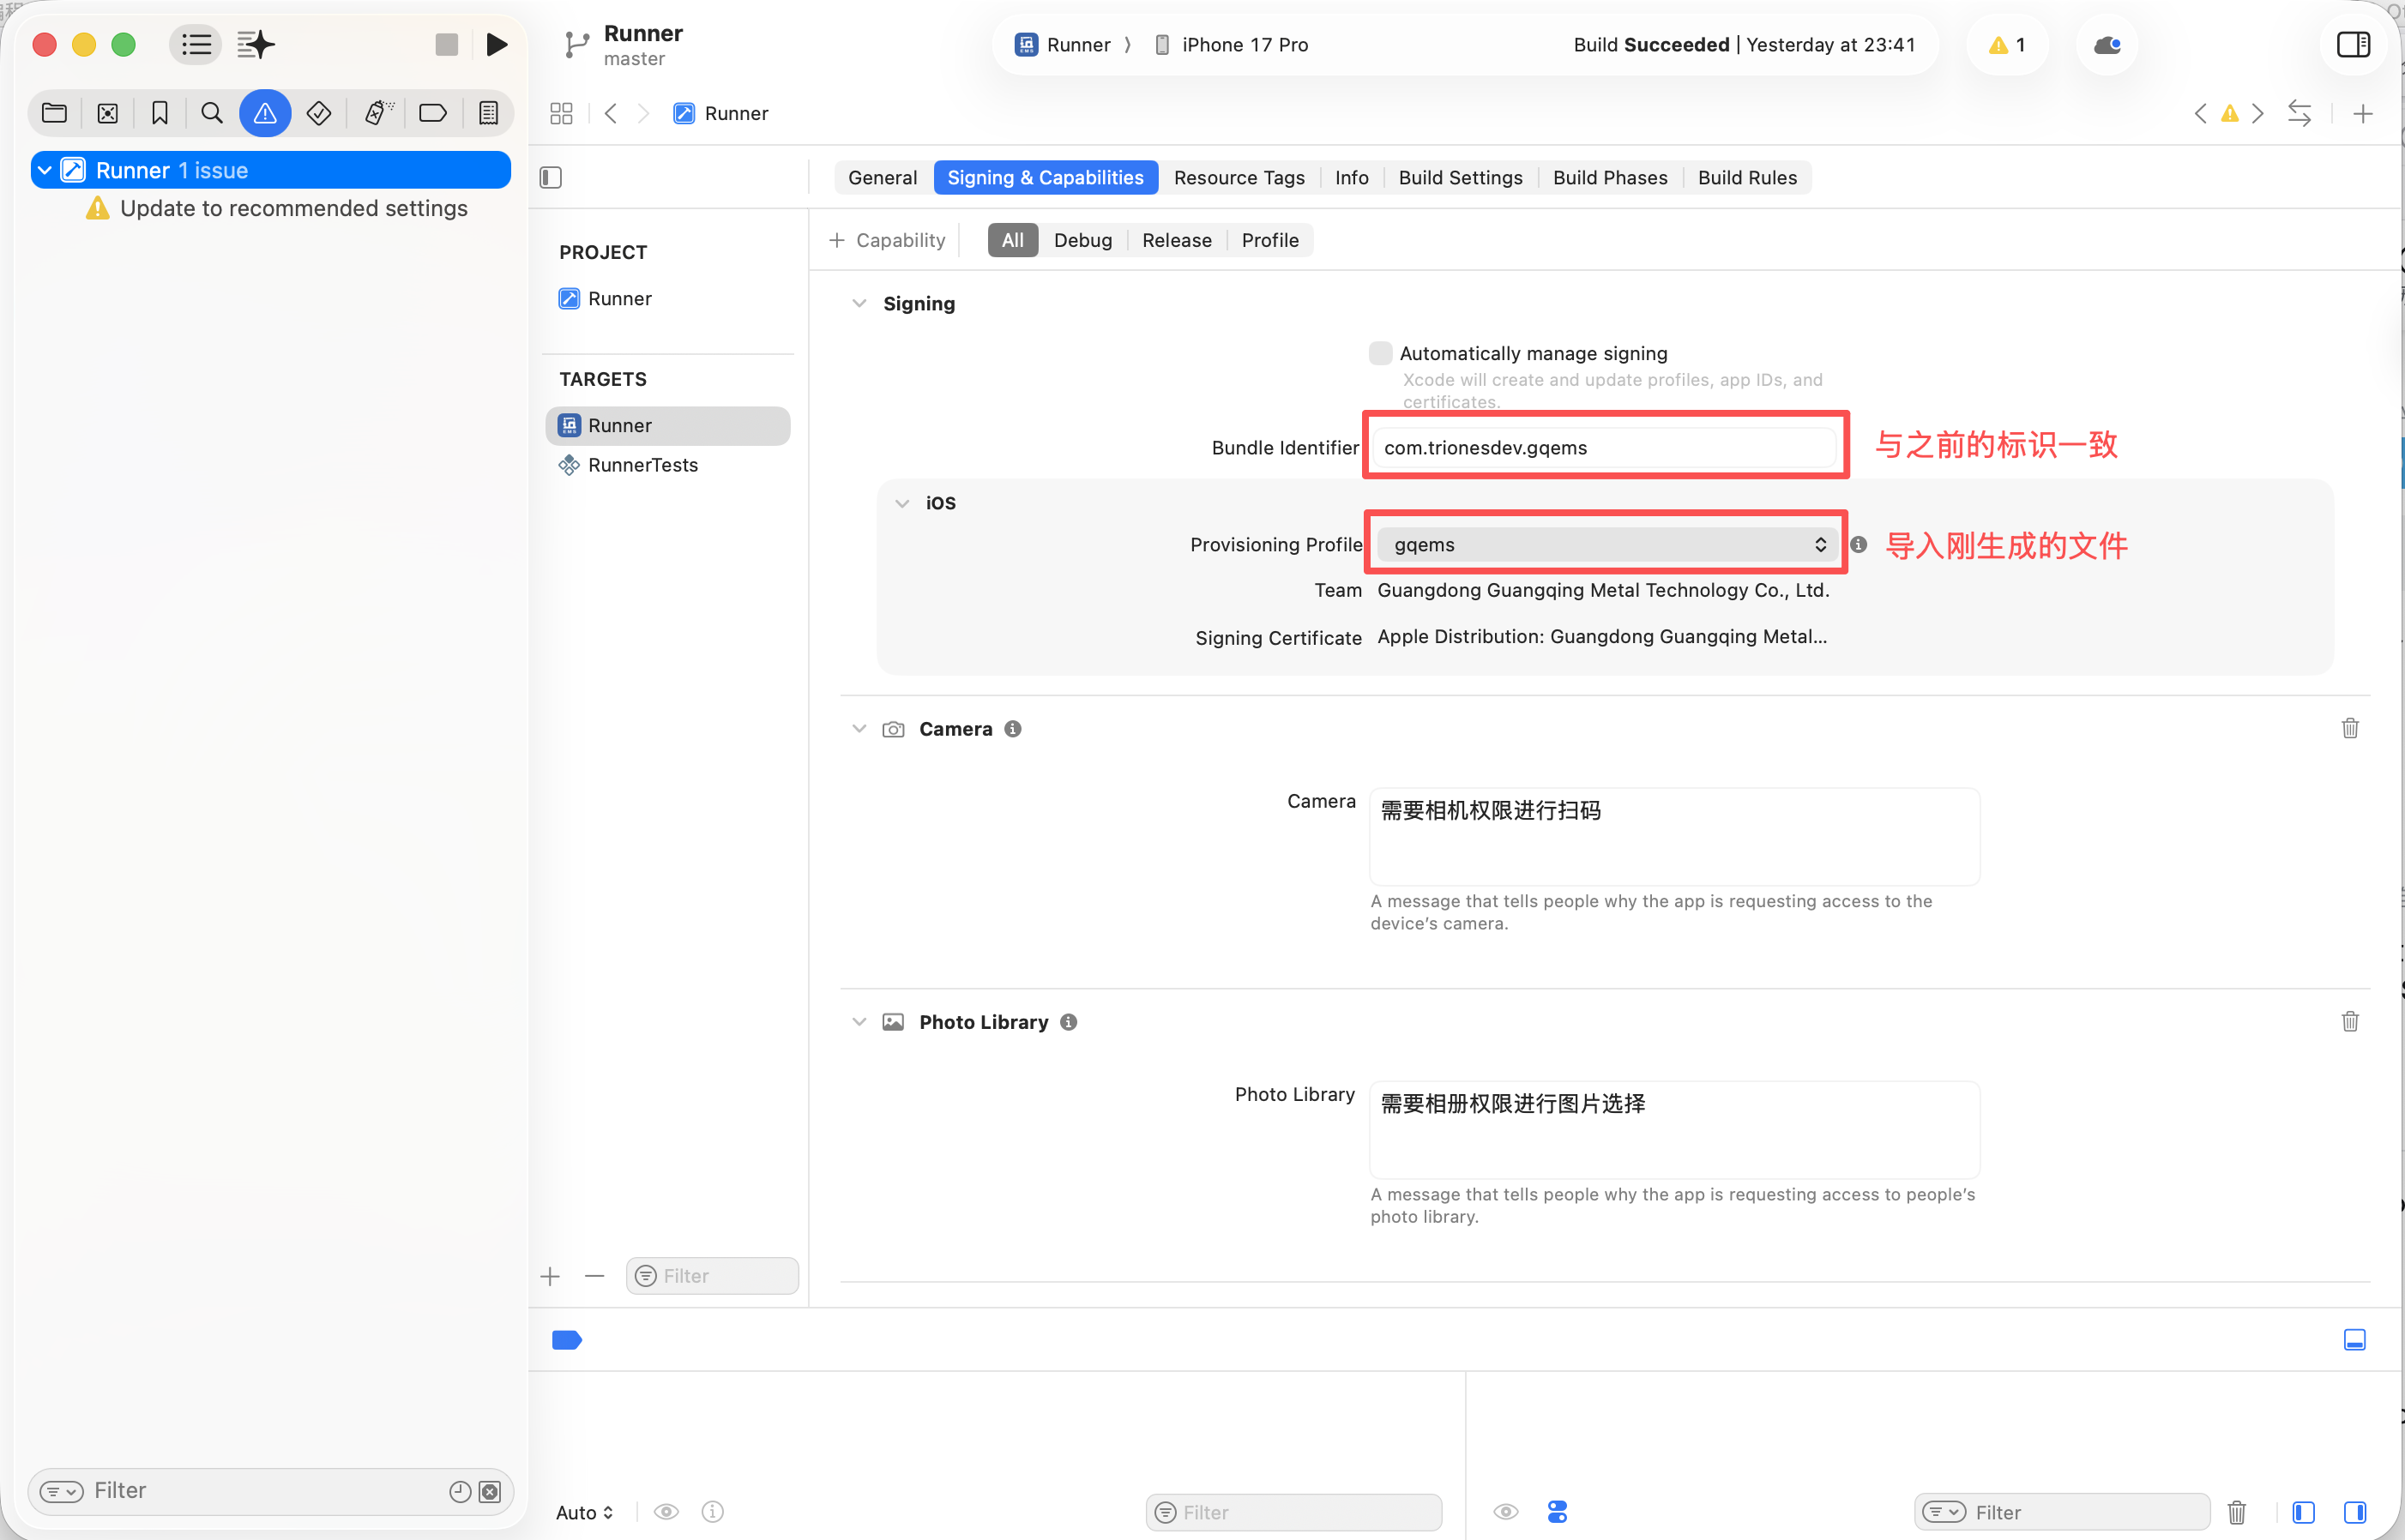This screenshot has width=2405, height=1540.
Task: Open the Project navigator folder icon
Action: [x=54, y=113]
